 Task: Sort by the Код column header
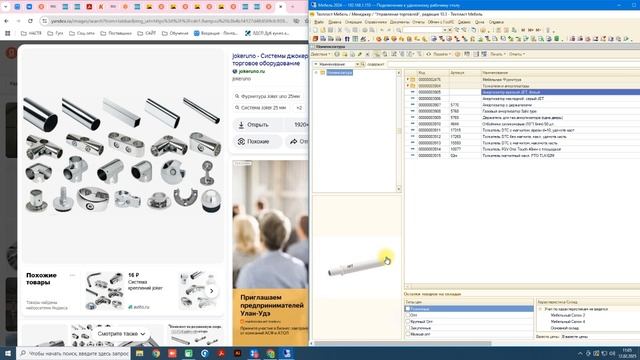coord(433,73)
